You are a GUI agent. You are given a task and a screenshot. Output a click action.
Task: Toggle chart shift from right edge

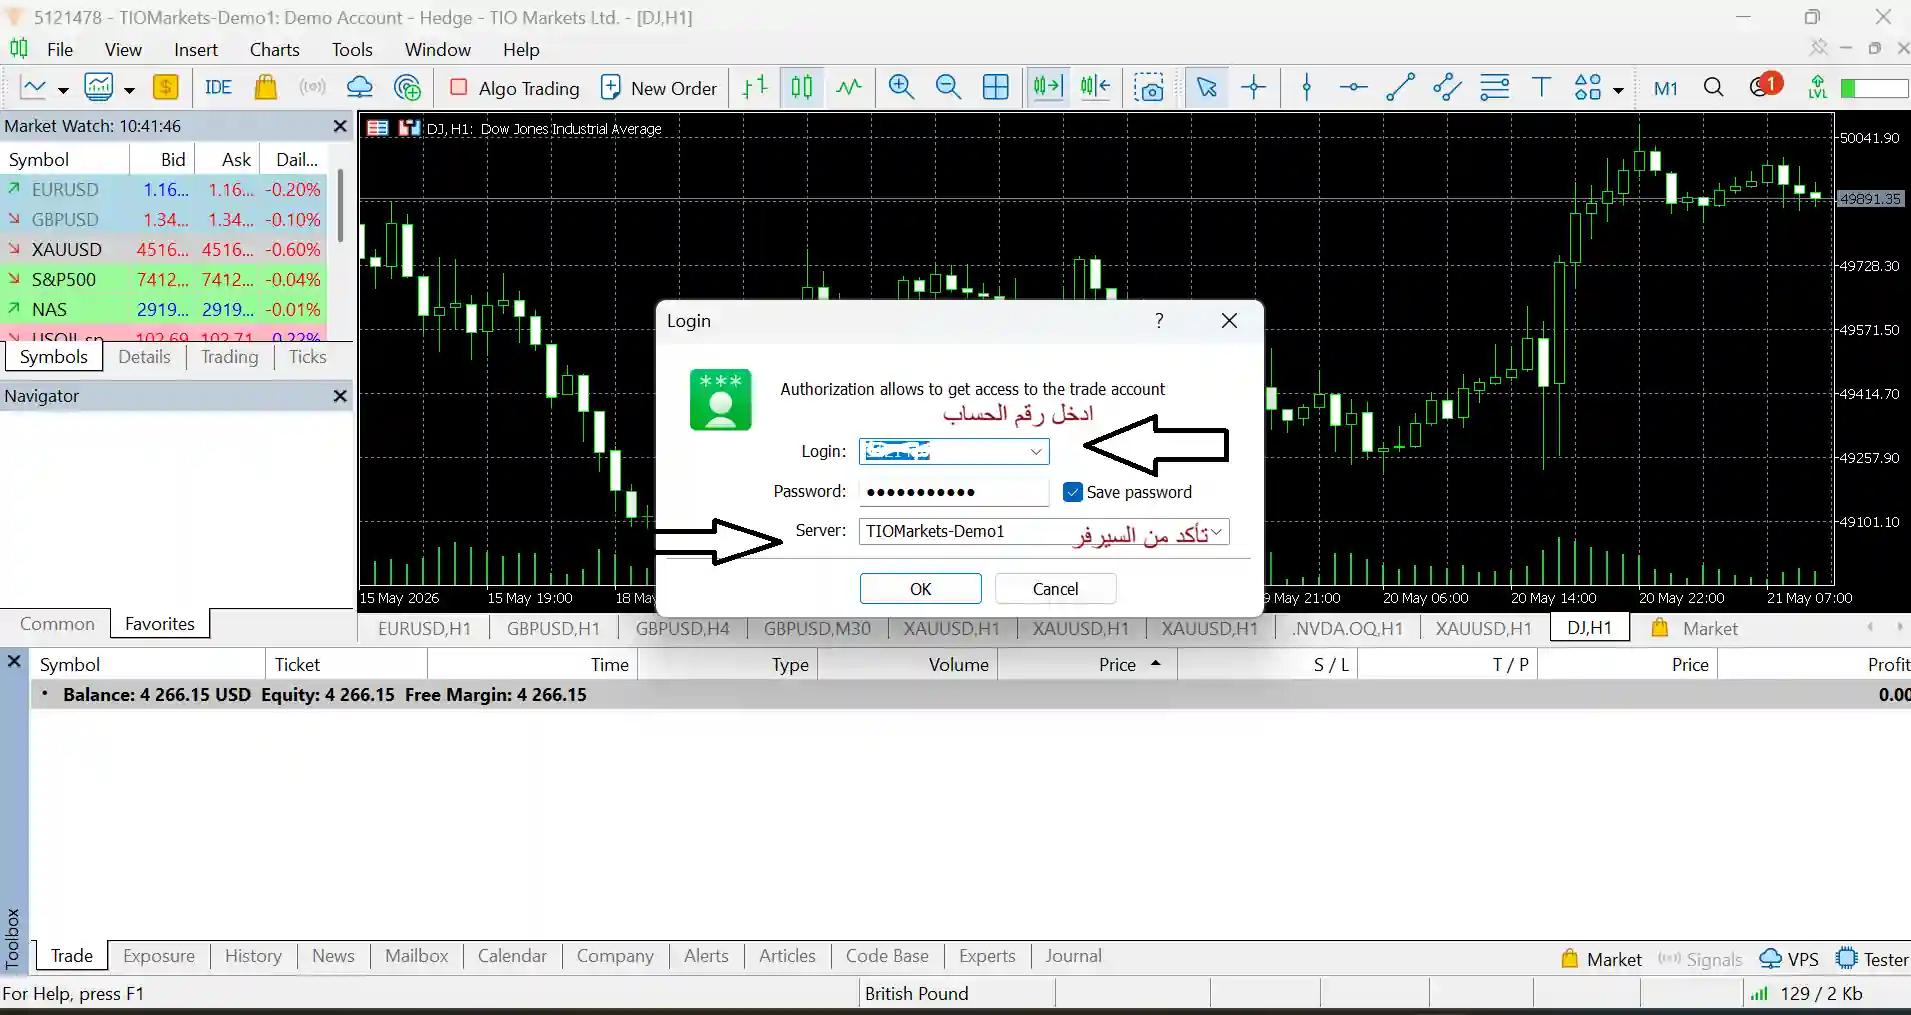(1095, 88)
